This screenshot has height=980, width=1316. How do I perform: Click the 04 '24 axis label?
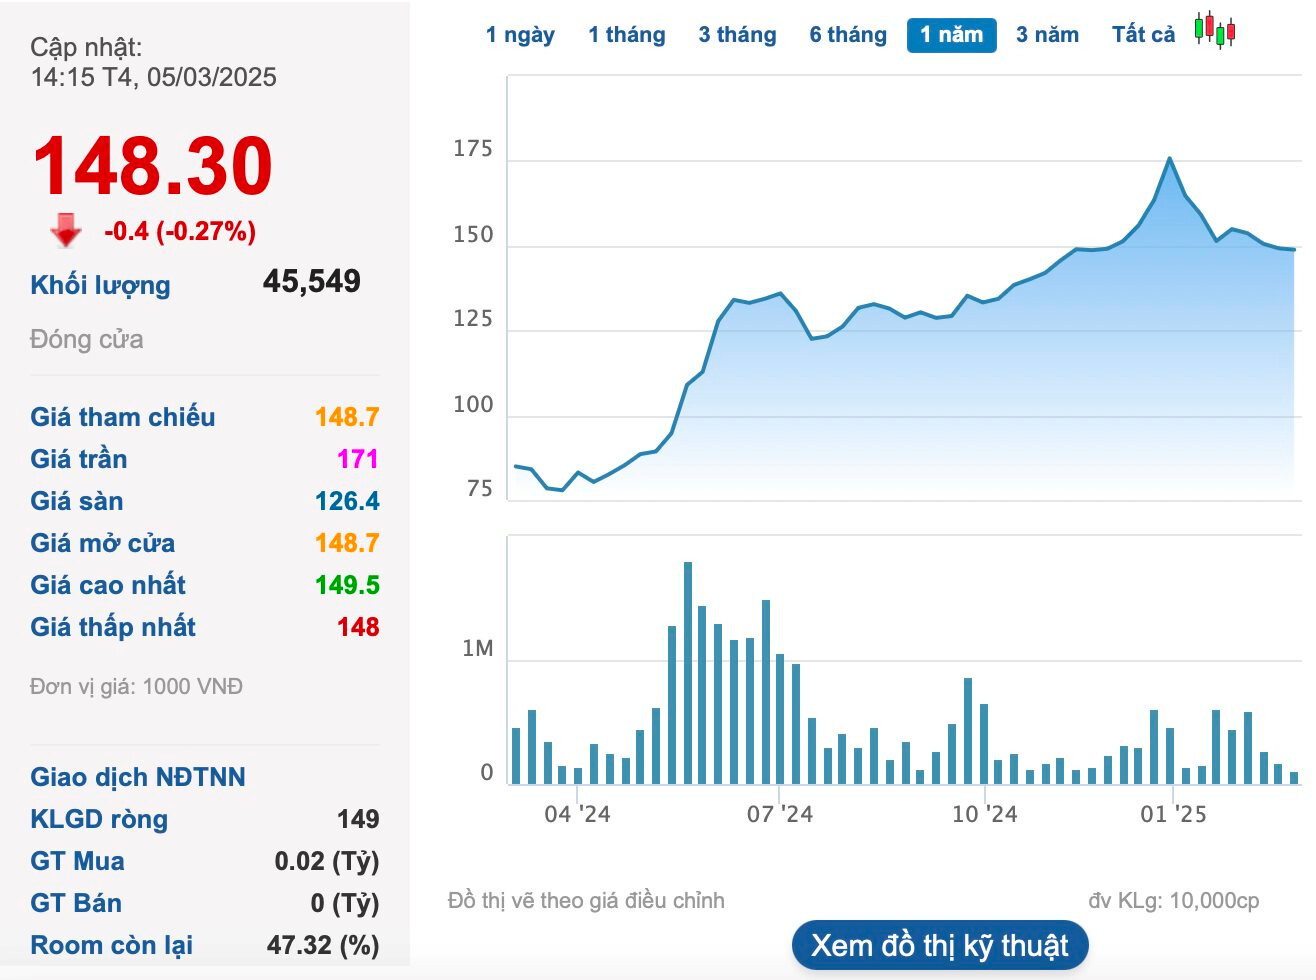(x=577, y=815)
